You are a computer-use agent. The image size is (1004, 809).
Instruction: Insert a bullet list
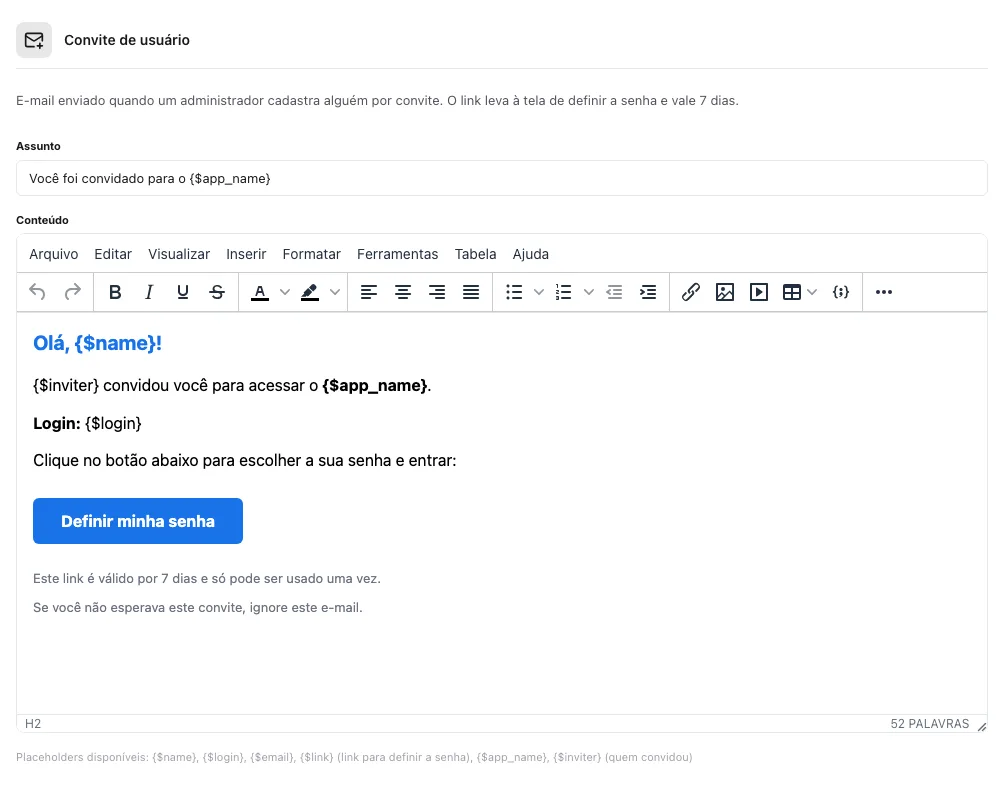514,292
